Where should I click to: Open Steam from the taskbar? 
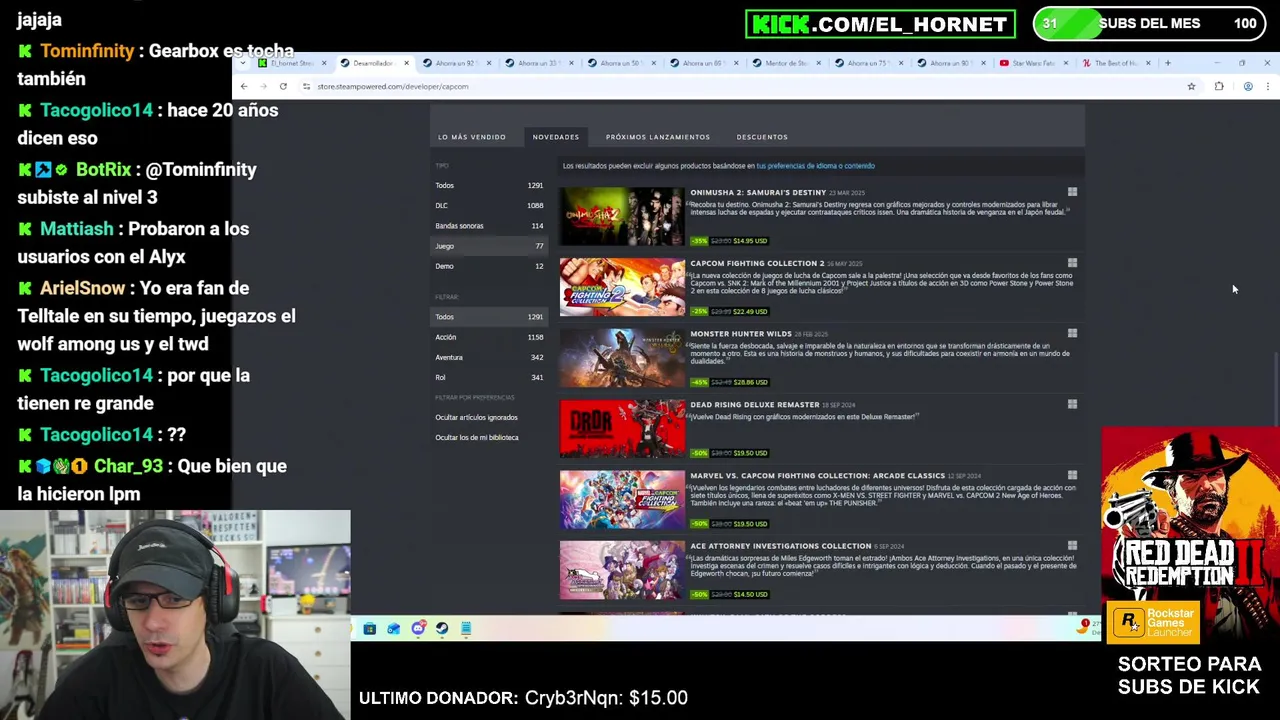442,629
